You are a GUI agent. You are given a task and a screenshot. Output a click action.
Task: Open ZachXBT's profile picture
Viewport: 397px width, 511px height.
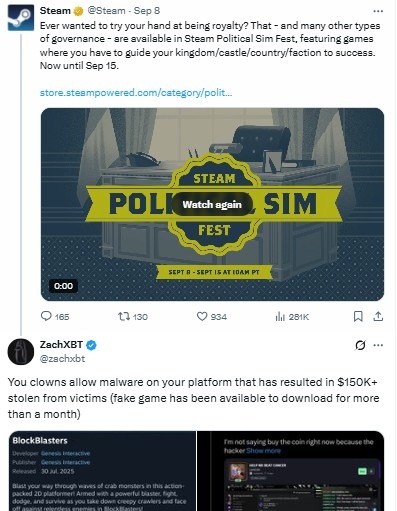(x=21, y=352)
